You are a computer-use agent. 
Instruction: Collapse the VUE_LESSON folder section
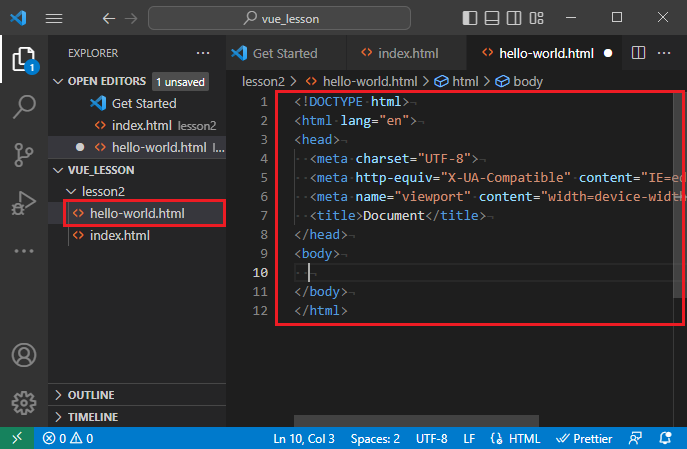[58, 170]
